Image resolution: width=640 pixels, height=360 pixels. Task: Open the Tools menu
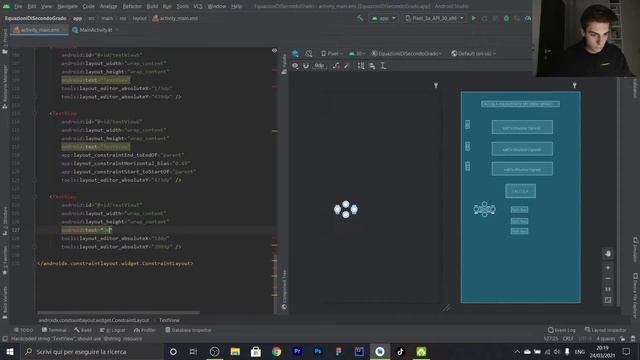coord(182,7)
